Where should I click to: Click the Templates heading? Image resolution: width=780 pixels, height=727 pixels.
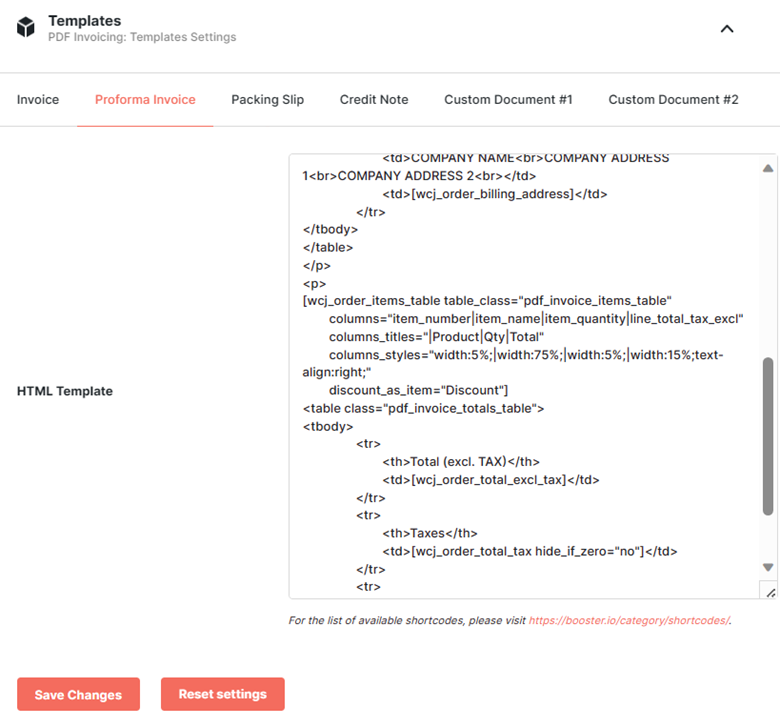tap(85, 21)
